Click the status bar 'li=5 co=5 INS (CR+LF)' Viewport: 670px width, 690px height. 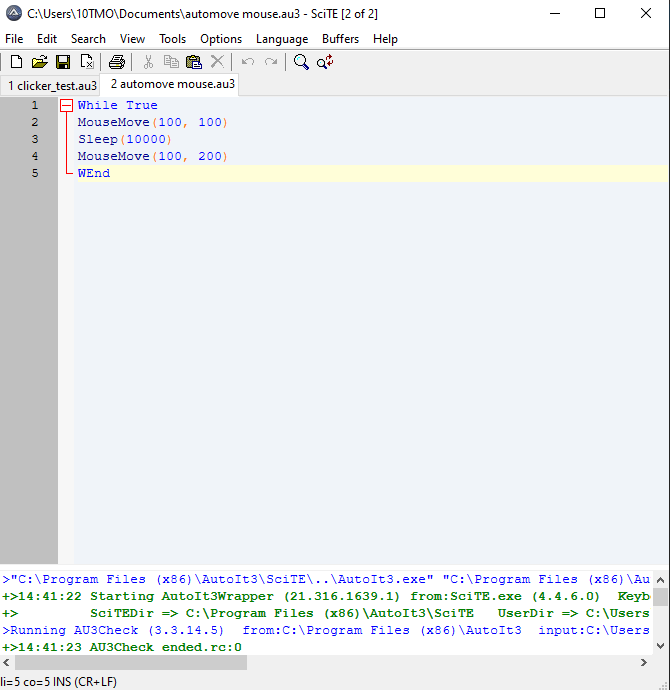(x=59, y=682)
